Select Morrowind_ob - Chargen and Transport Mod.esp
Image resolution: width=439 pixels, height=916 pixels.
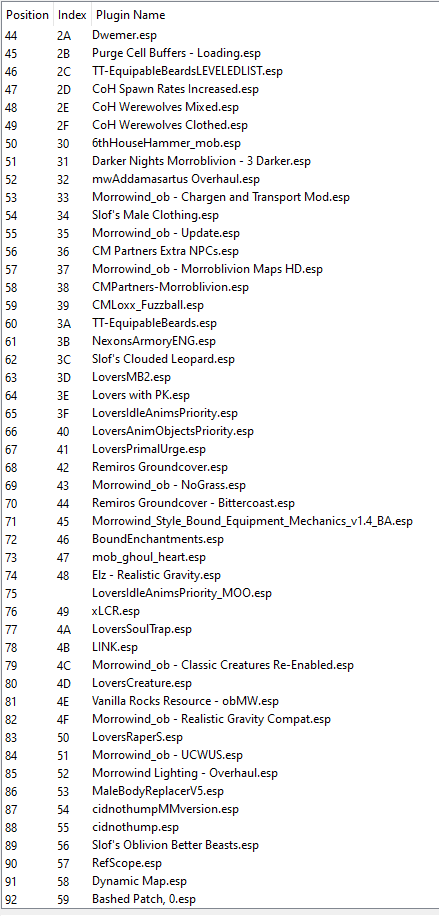[220, 197]
